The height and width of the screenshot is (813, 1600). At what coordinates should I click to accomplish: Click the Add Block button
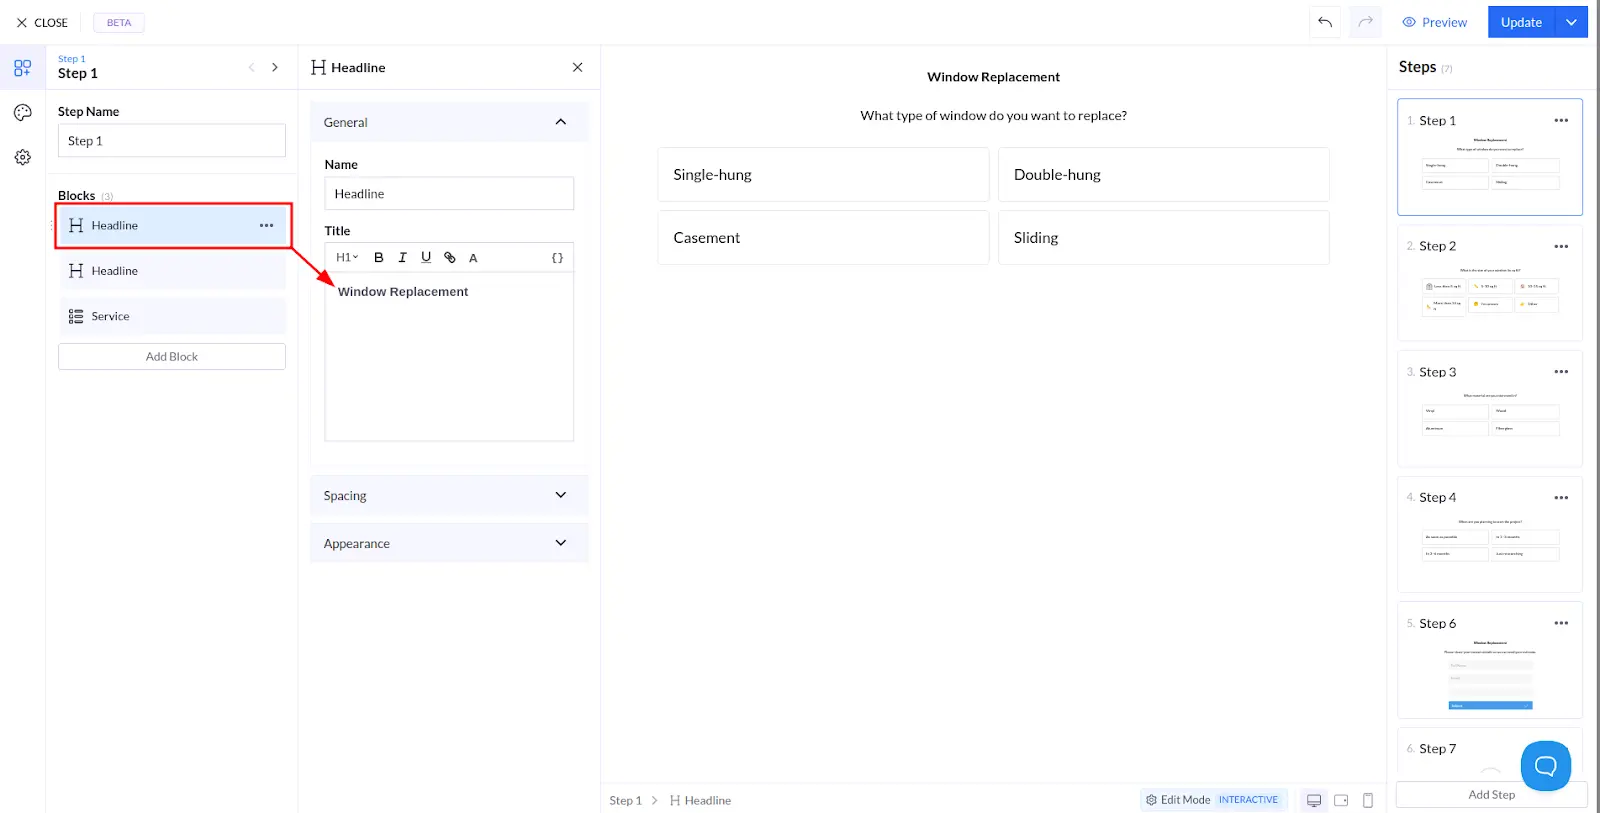click(x=172, y=357)
